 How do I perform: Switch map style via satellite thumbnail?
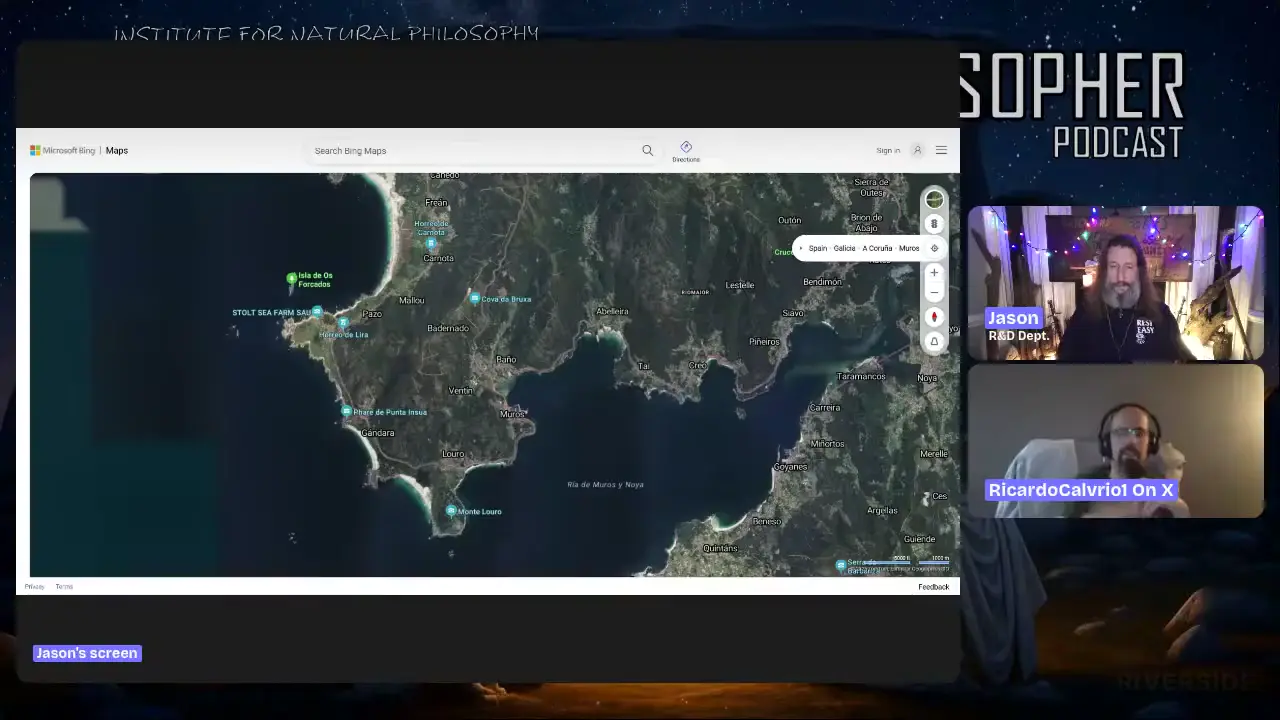pyautogui.click(x=934, y=199)
